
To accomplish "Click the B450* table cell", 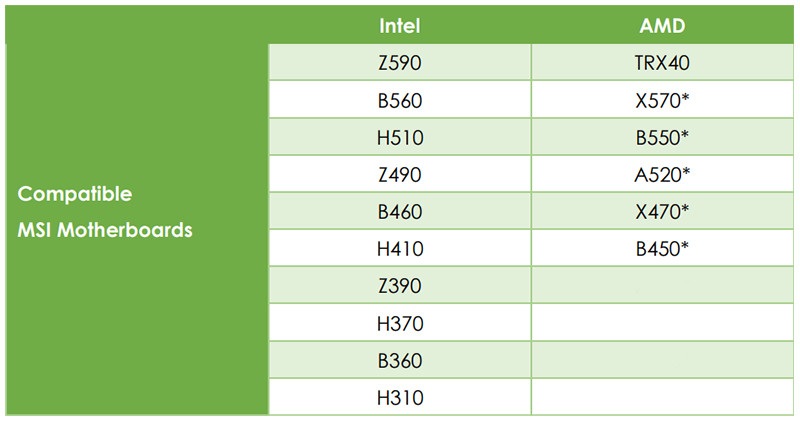I will 662,248.
